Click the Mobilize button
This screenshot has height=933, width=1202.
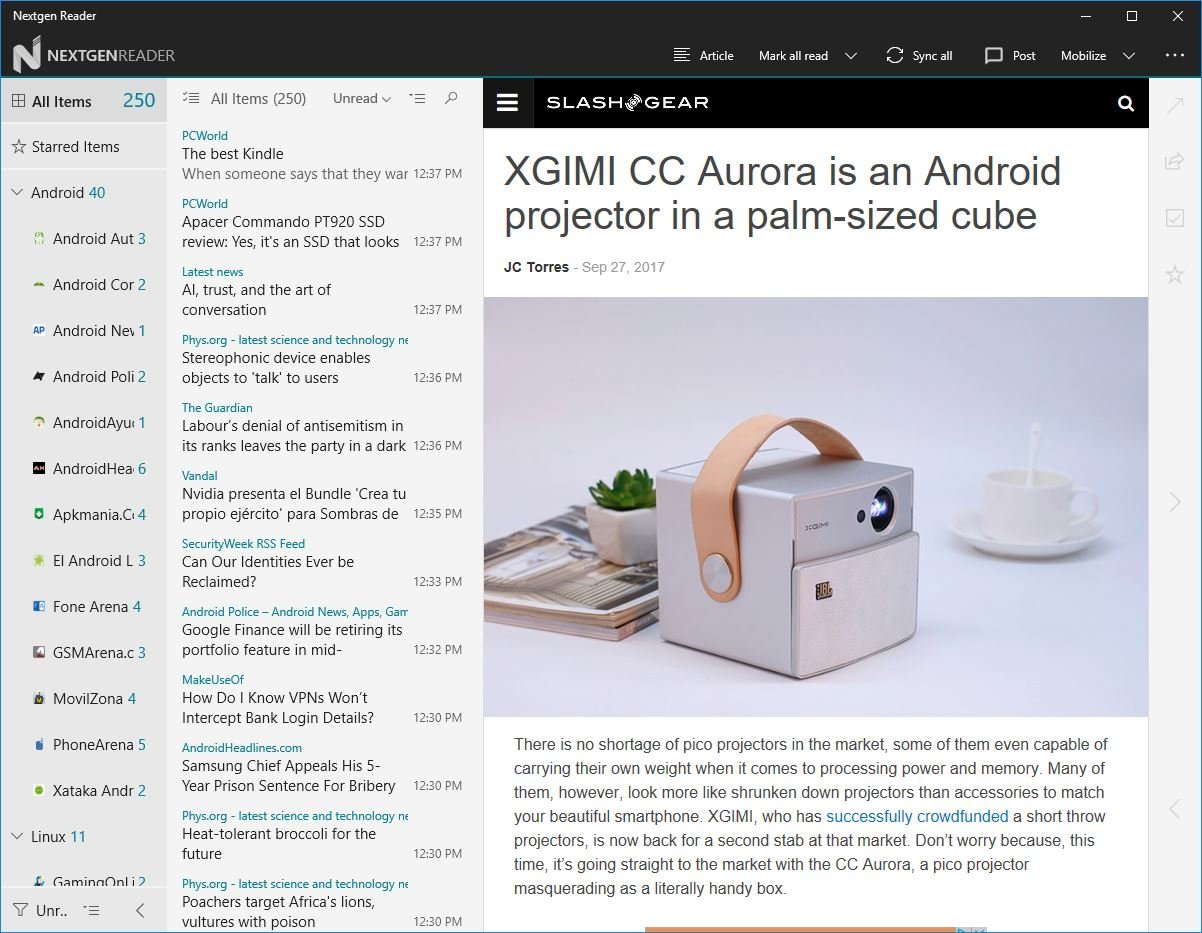[x=1083, y=56]
